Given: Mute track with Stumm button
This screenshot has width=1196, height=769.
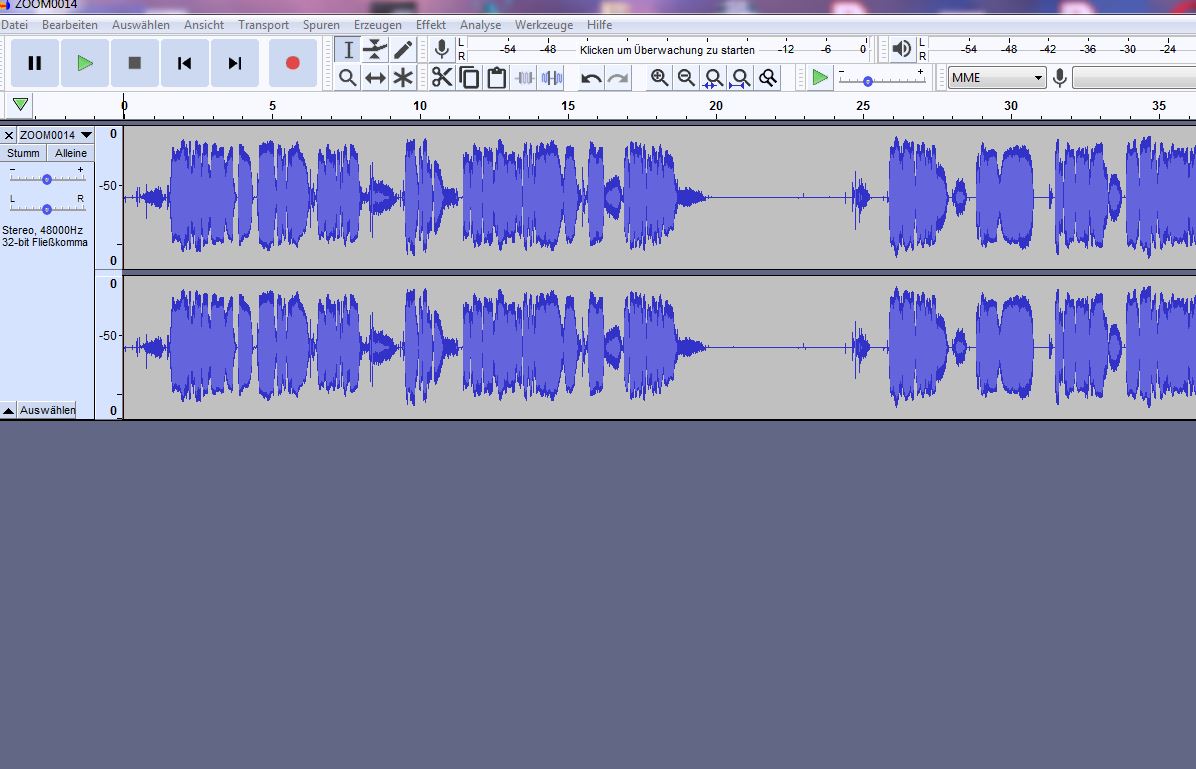Looking at the screenshot, I should click(23, 153).
